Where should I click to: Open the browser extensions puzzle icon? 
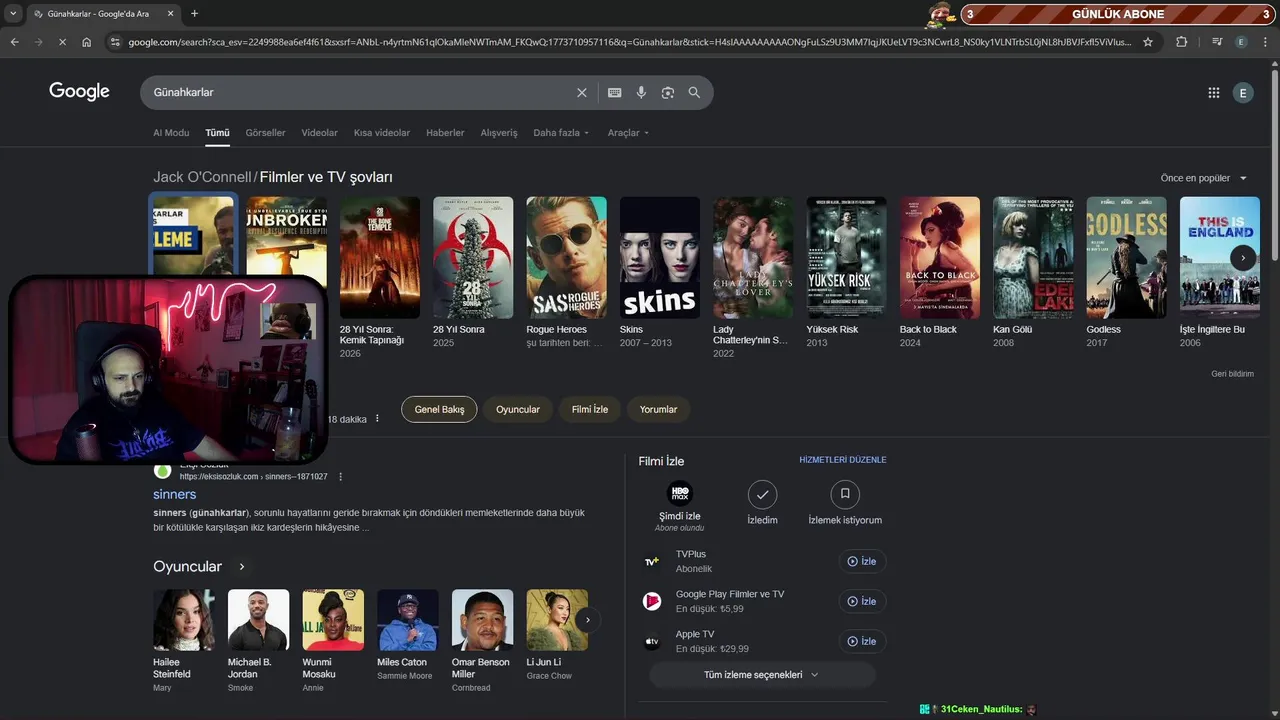pyautogui.click(x=1182, y=42)
